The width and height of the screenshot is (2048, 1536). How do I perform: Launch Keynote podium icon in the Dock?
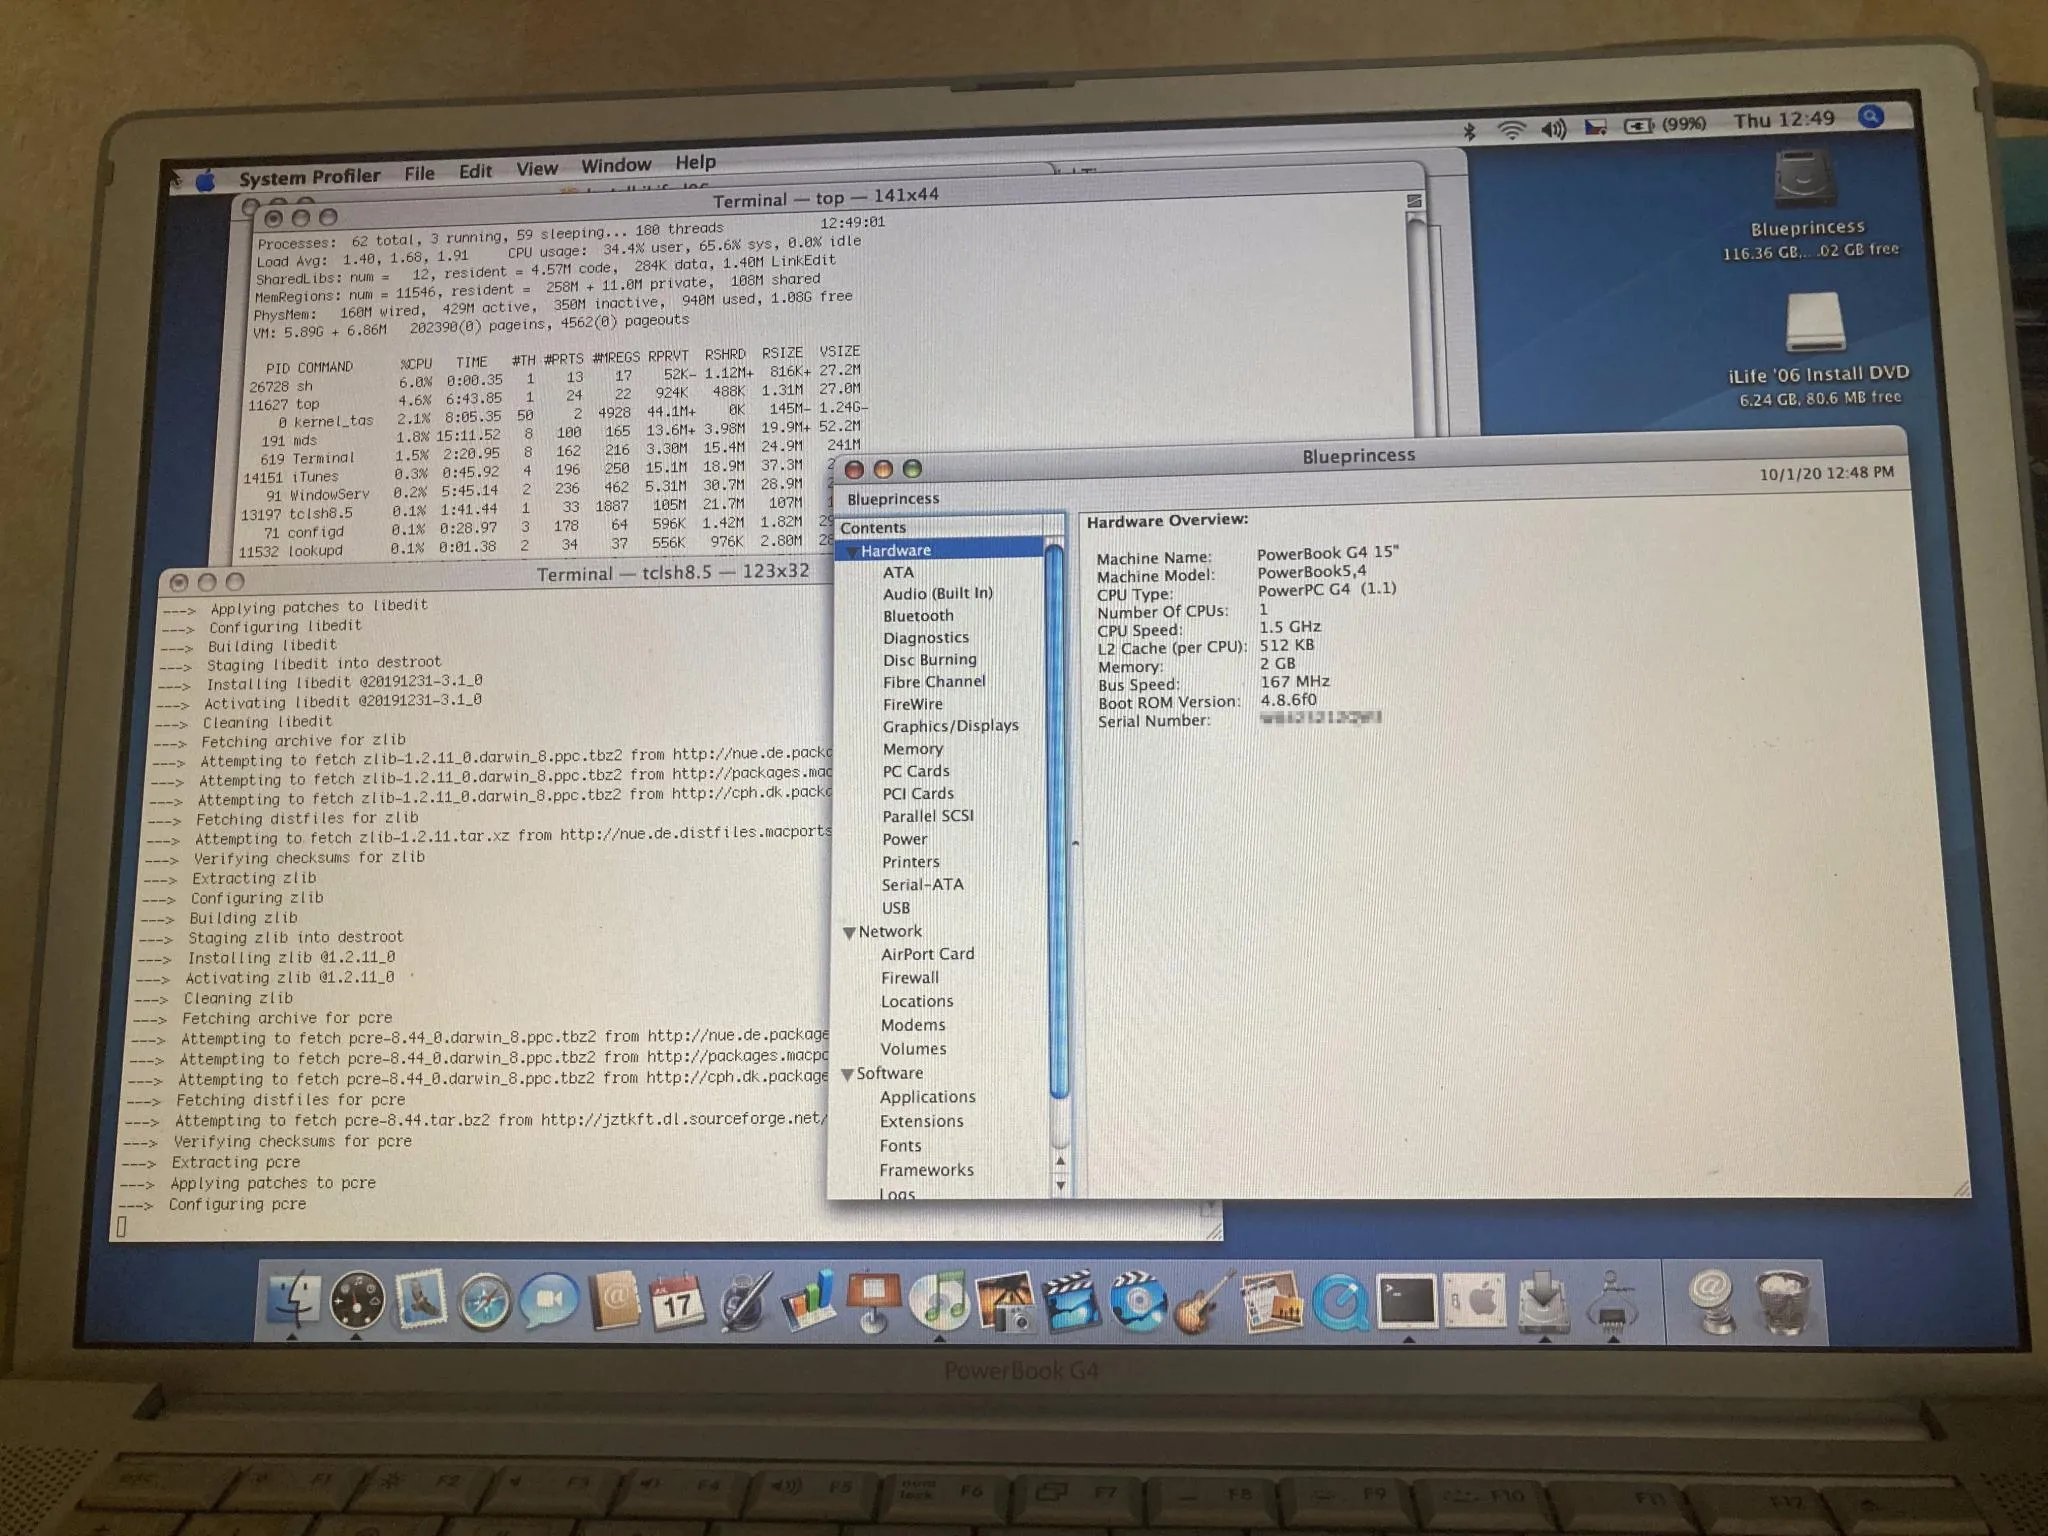tap(873, 1301)
